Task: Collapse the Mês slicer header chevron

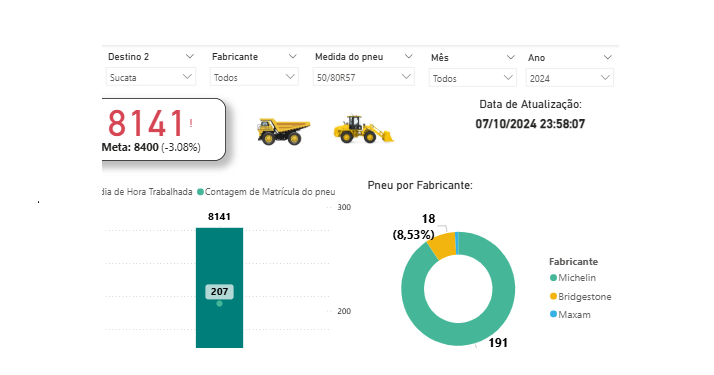Action: coord(510,57)
